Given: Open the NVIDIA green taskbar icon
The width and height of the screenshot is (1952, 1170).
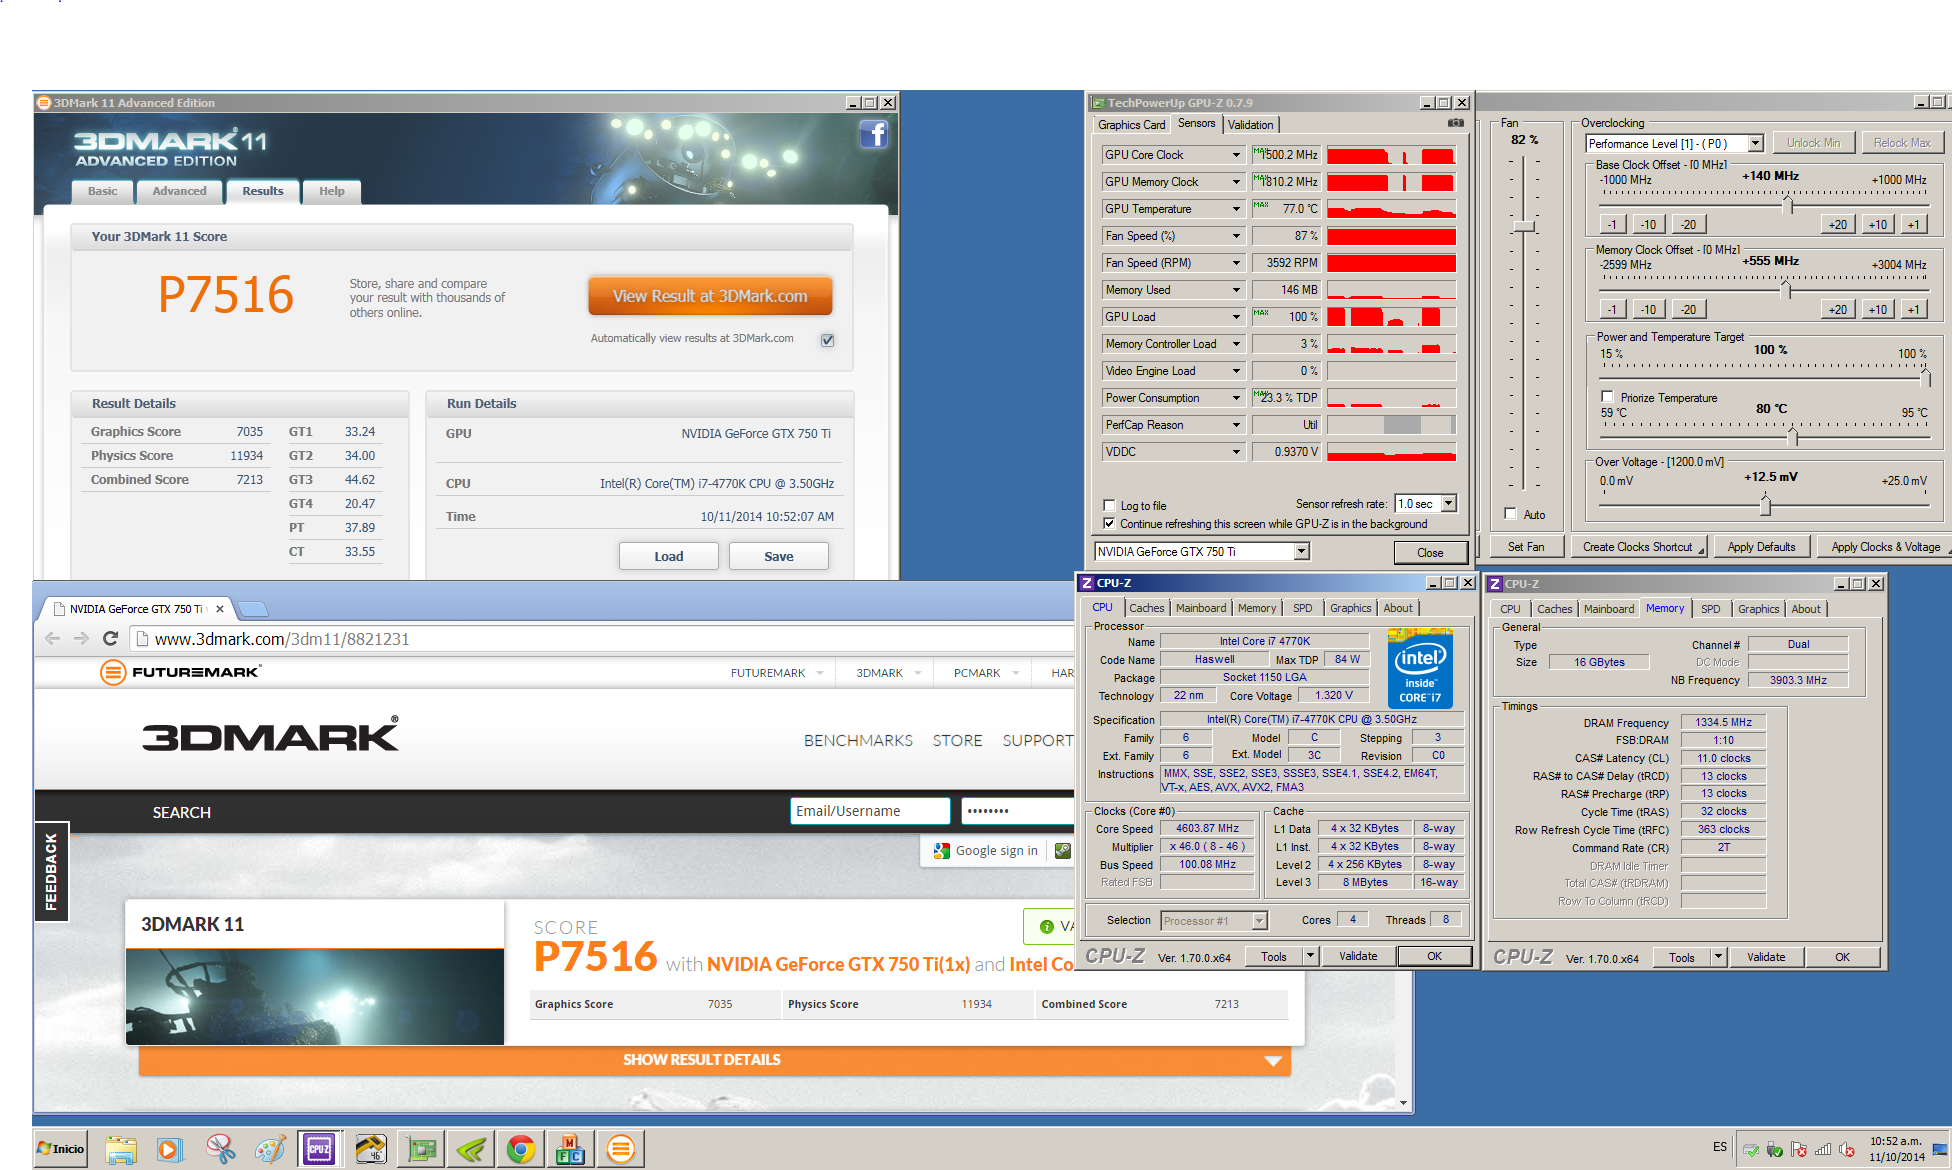Looking at the screenshot, I should point(471,1149).
